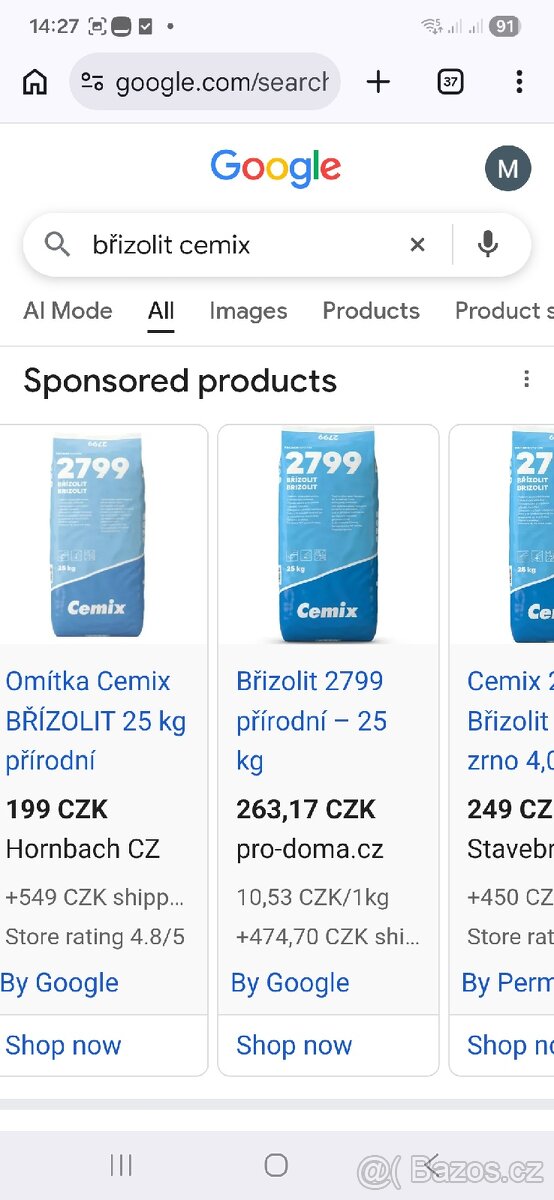Image resolution: width=554 pixels, height=1200 pixels.
Task: Open Sponsored products options menu
Action: [x=526, y=379]
